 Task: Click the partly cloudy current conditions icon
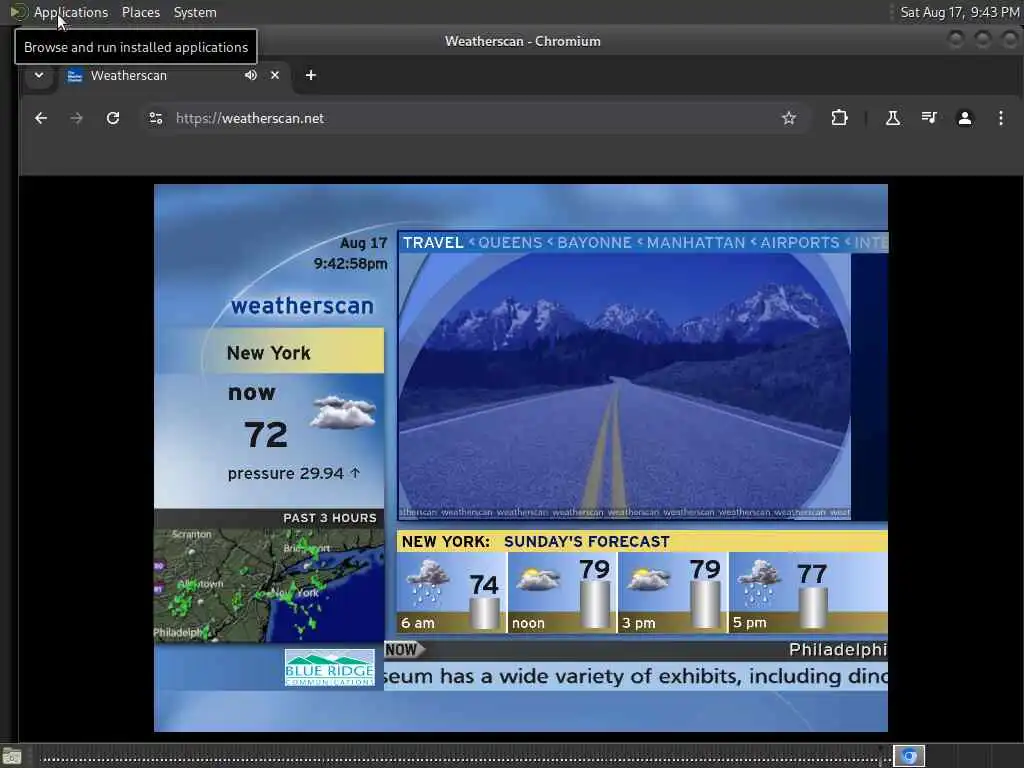click(343, 412)
